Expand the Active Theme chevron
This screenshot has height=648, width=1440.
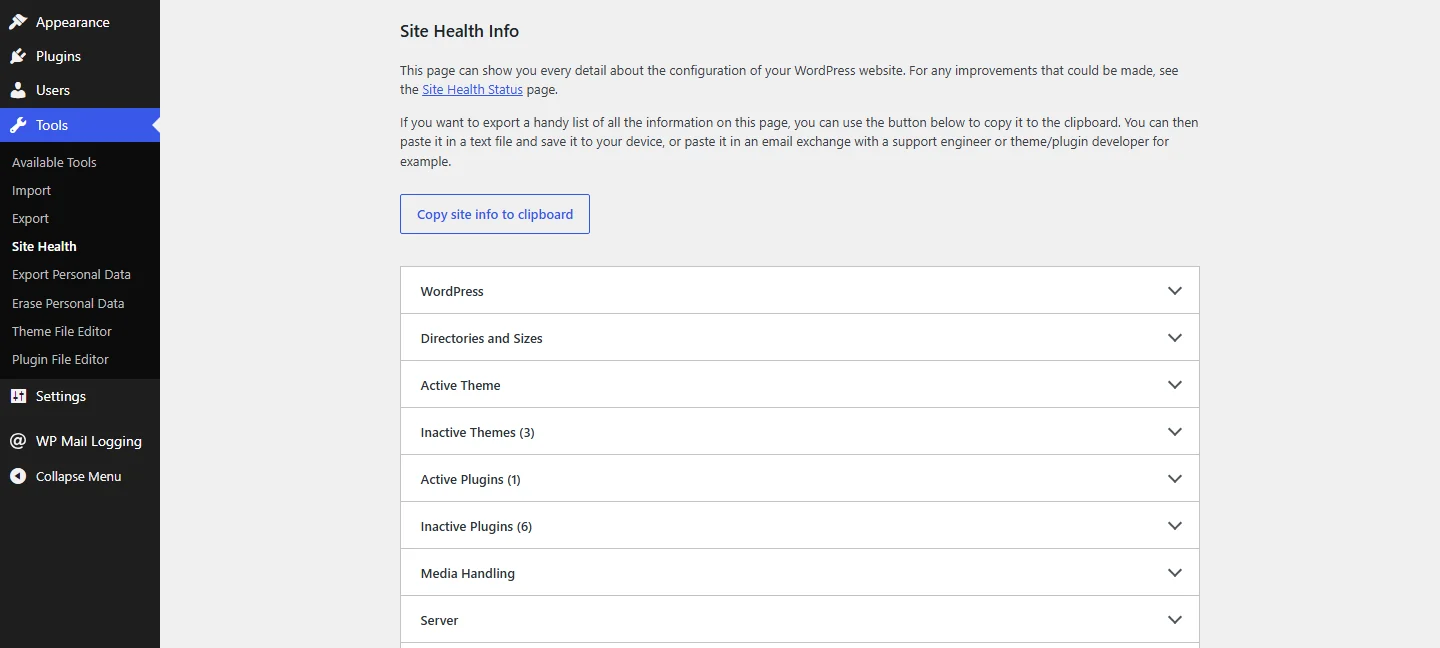click(1175, 385)
